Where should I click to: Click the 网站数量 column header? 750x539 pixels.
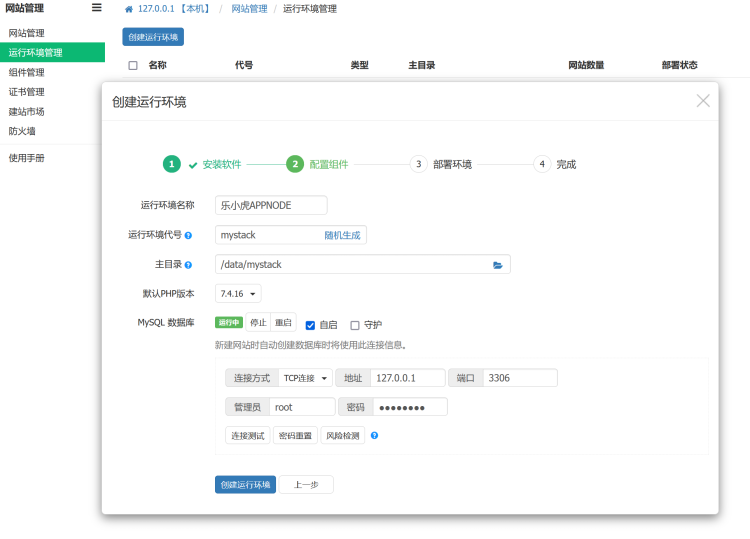(586, 66)
